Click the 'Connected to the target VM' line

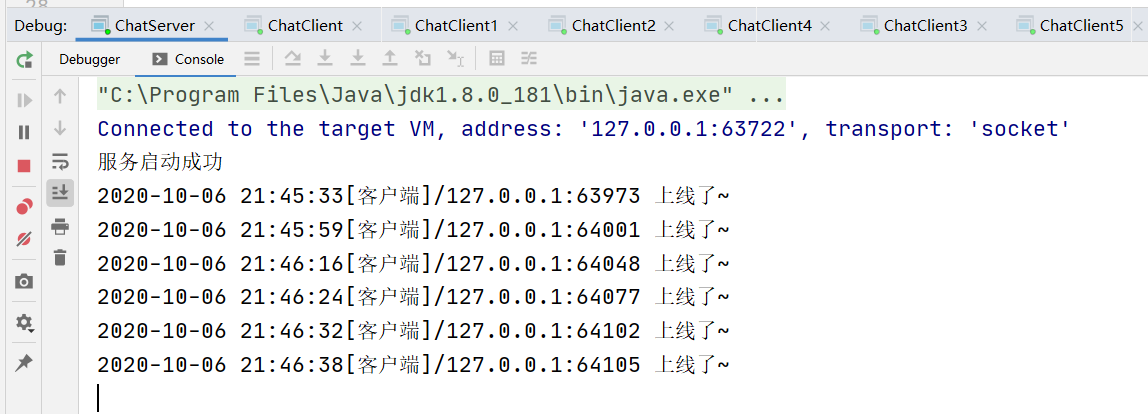[584, 129]
